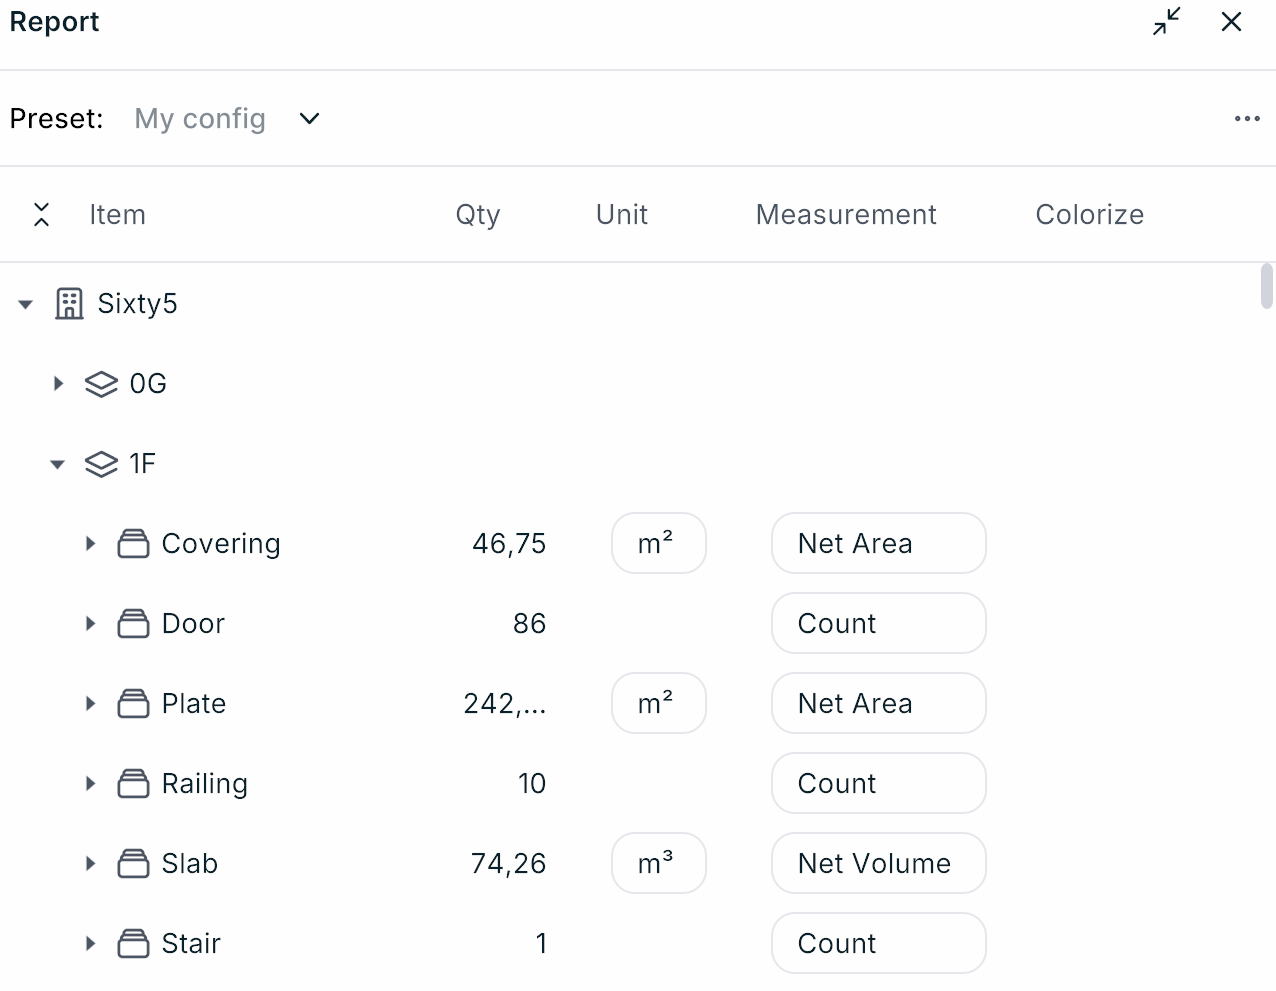Click the Covering category icon
This screenshot has height=991, width=1276.
tap(133, 544)
